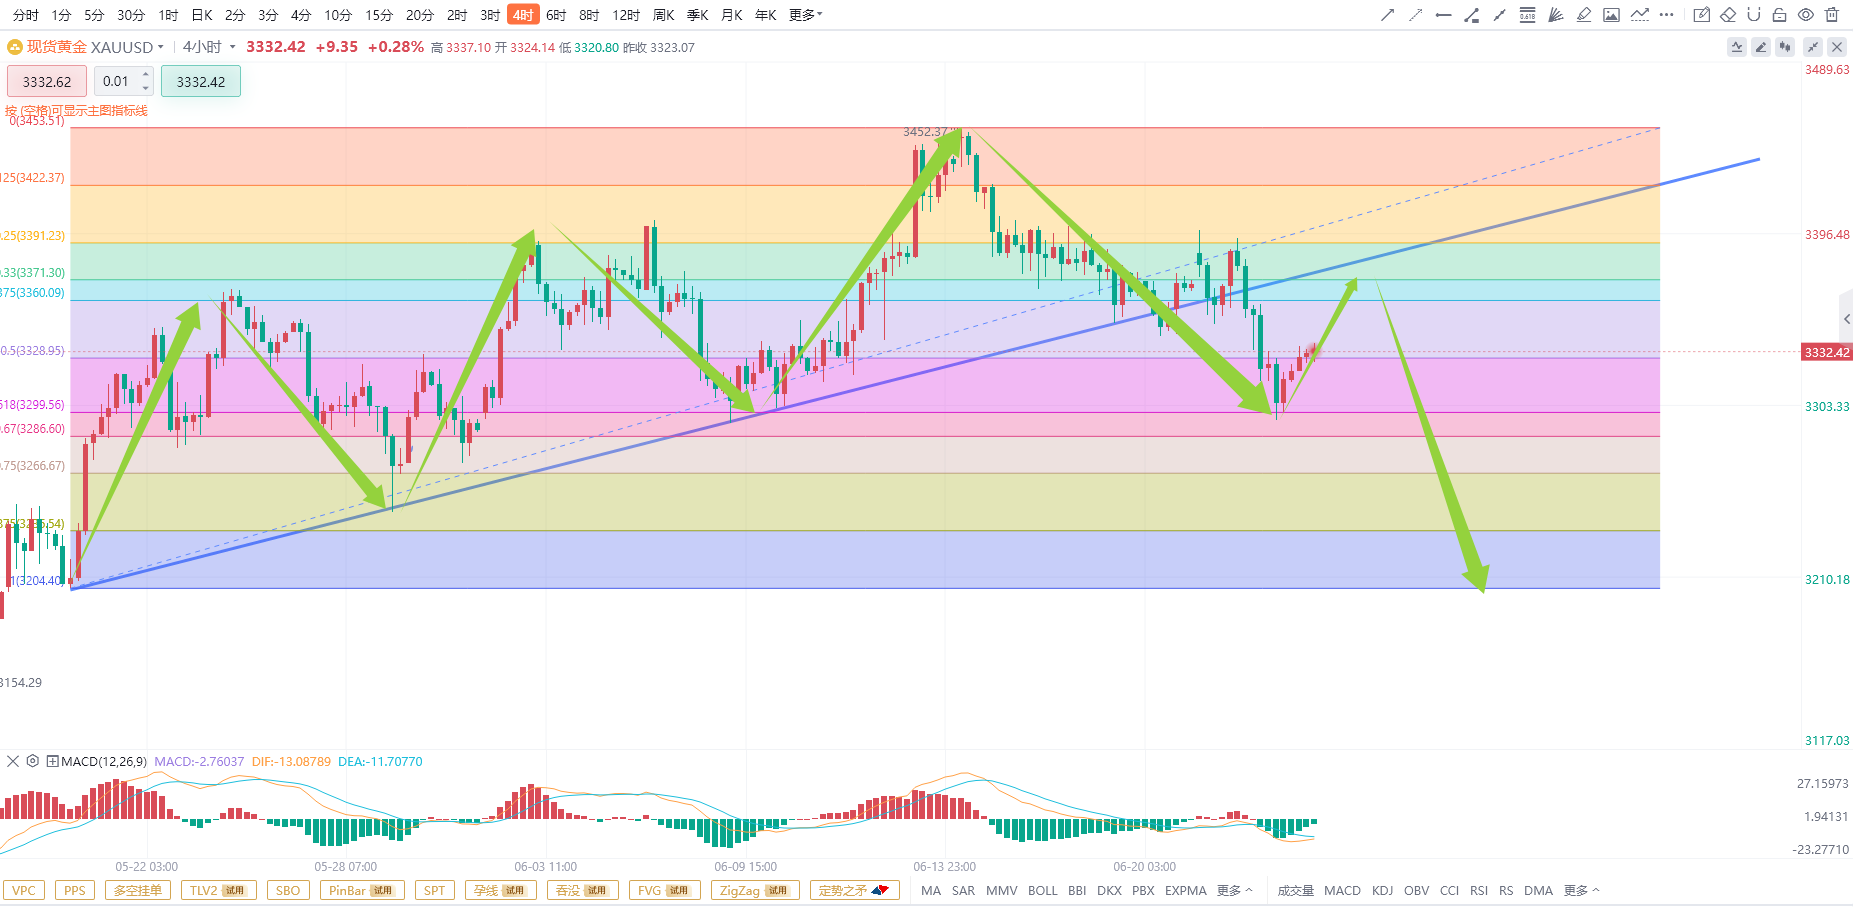Image resolution: width=1853 pixels, height=912 pixels.
Task: Switch to the 30分 timeframe
Action: point(131,15)
